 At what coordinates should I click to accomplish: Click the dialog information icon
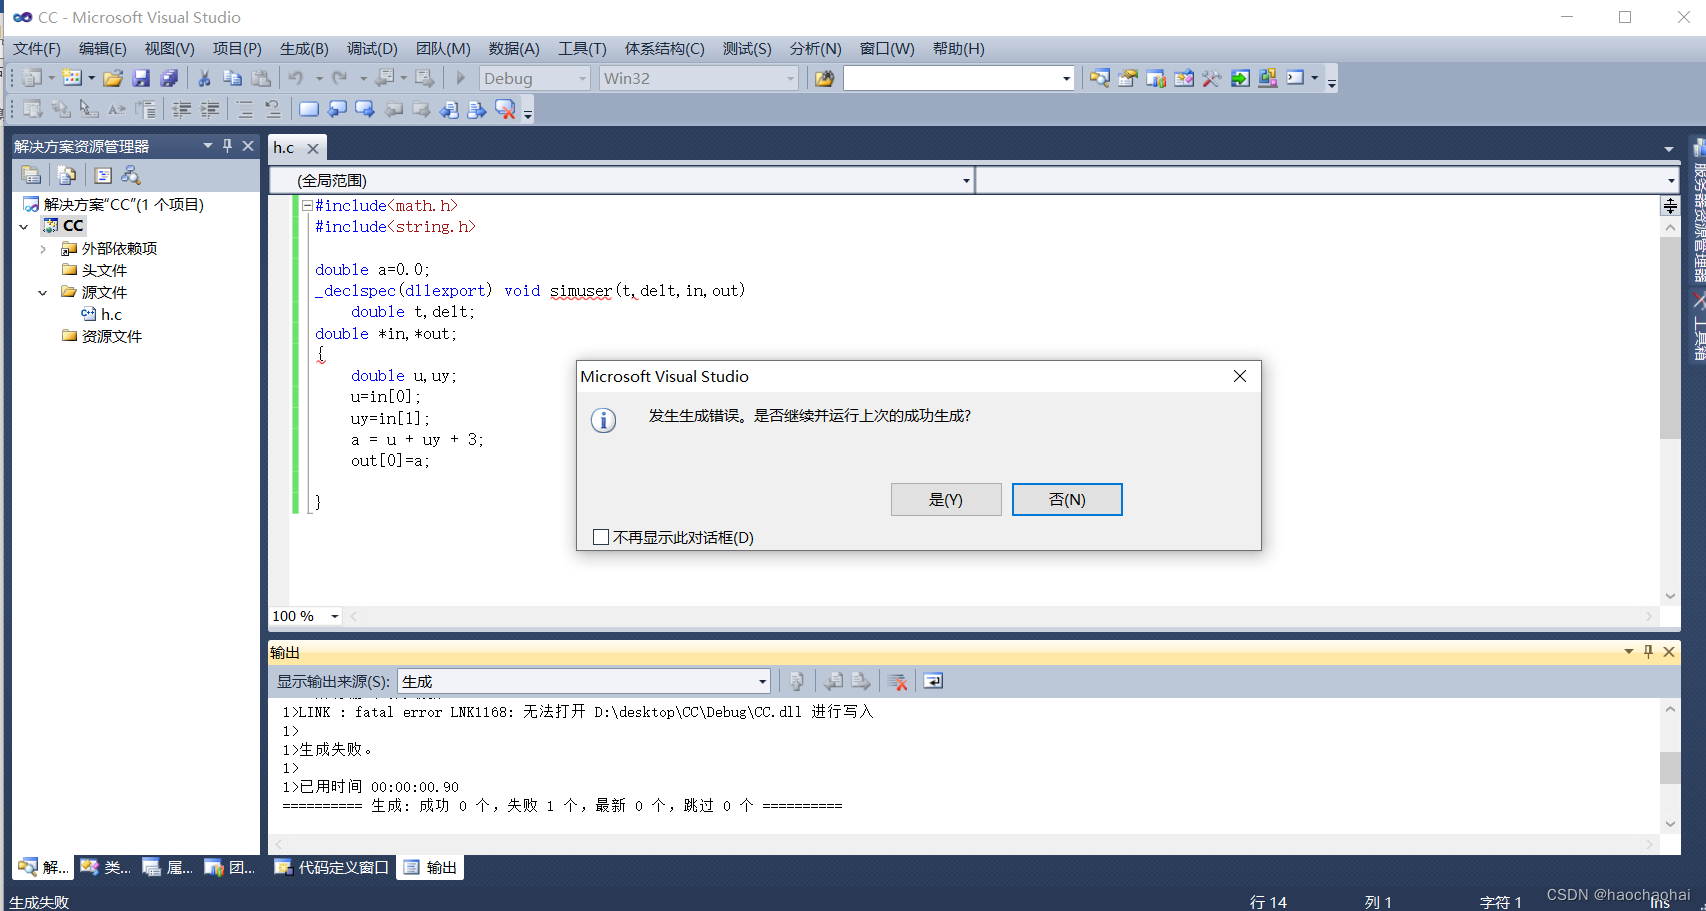(603, 420)
